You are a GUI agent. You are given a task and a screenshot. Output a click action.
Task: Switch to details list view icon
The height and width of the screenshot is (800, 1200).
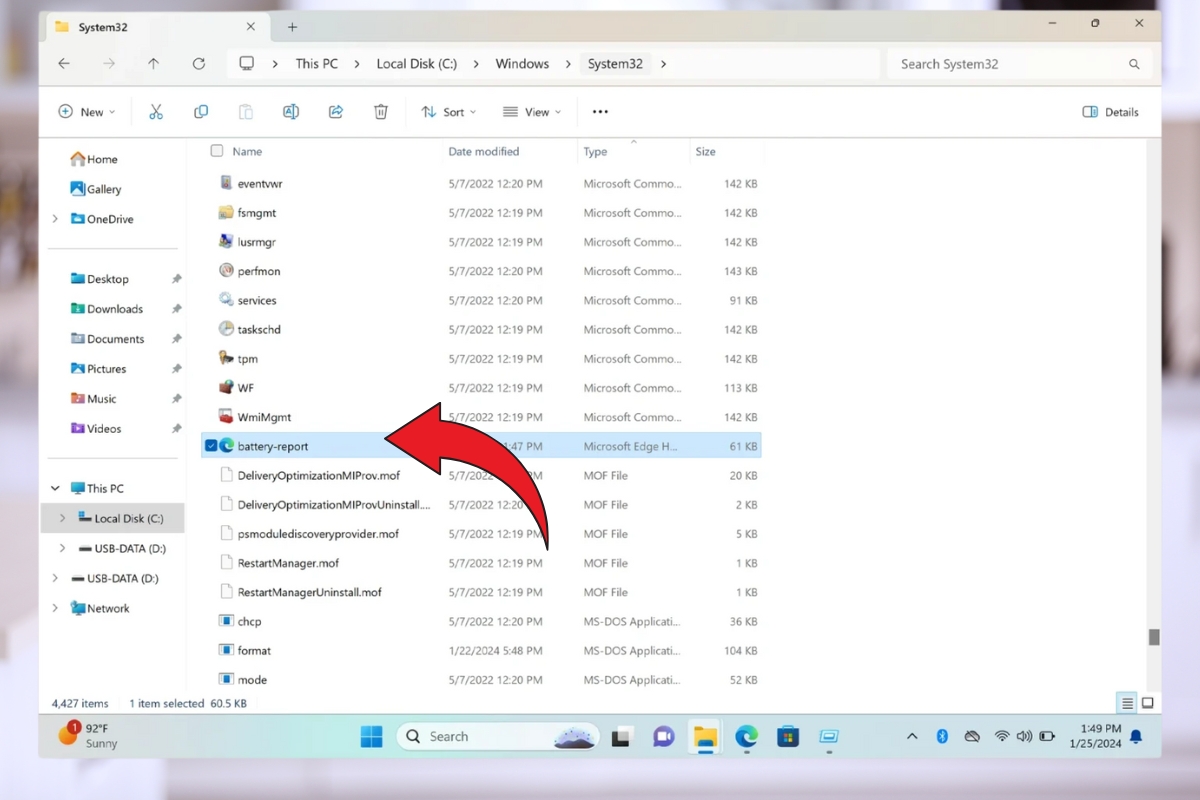click(1127, 703)
